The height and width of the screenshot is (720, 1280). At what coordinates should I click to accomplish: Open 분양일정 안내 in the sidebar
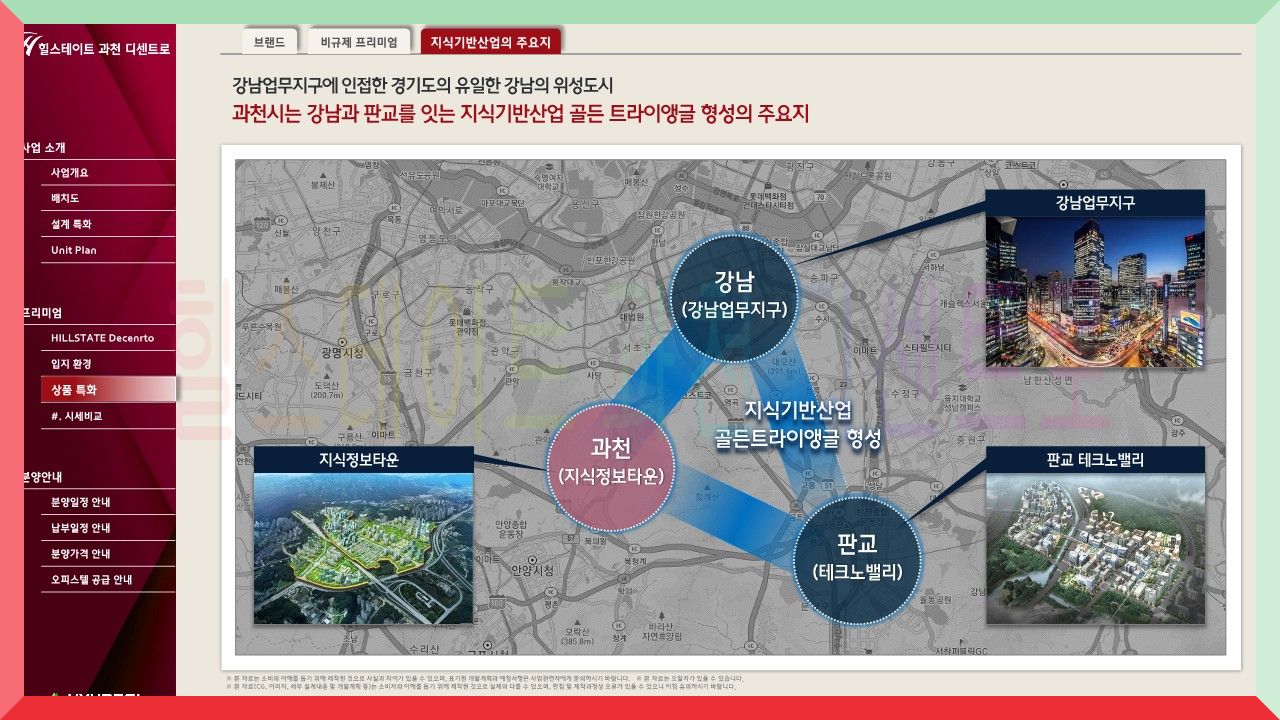(x=108, y=502)
